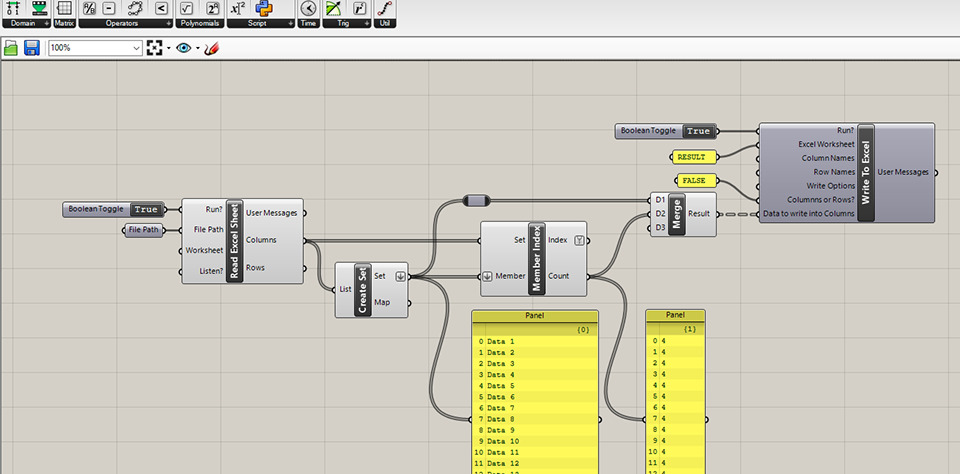Click the Row Names input label

coord(834,172)
